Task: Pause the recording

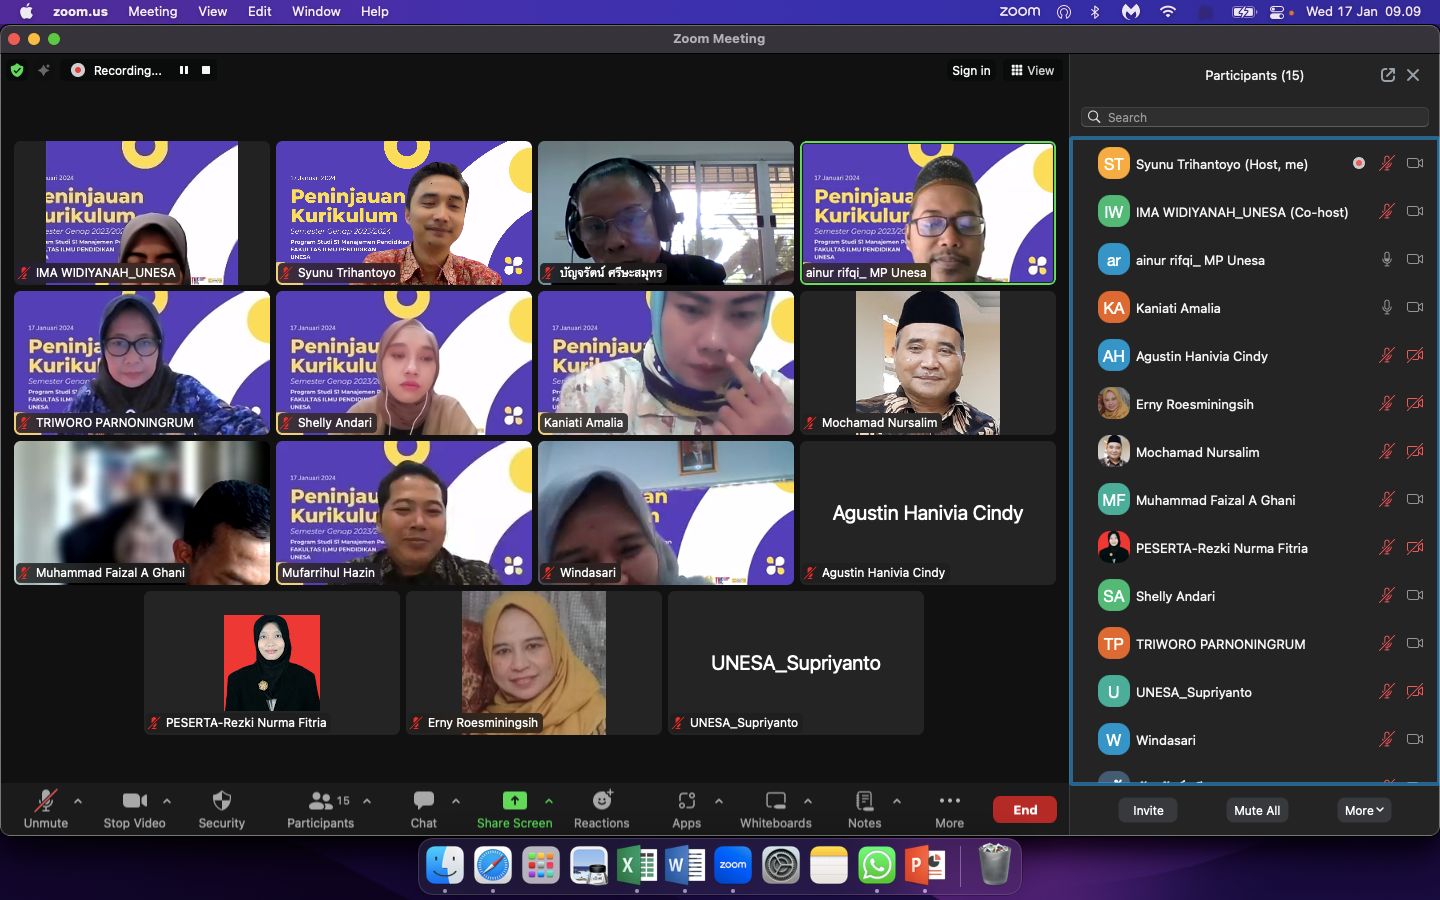Action: 184,70
